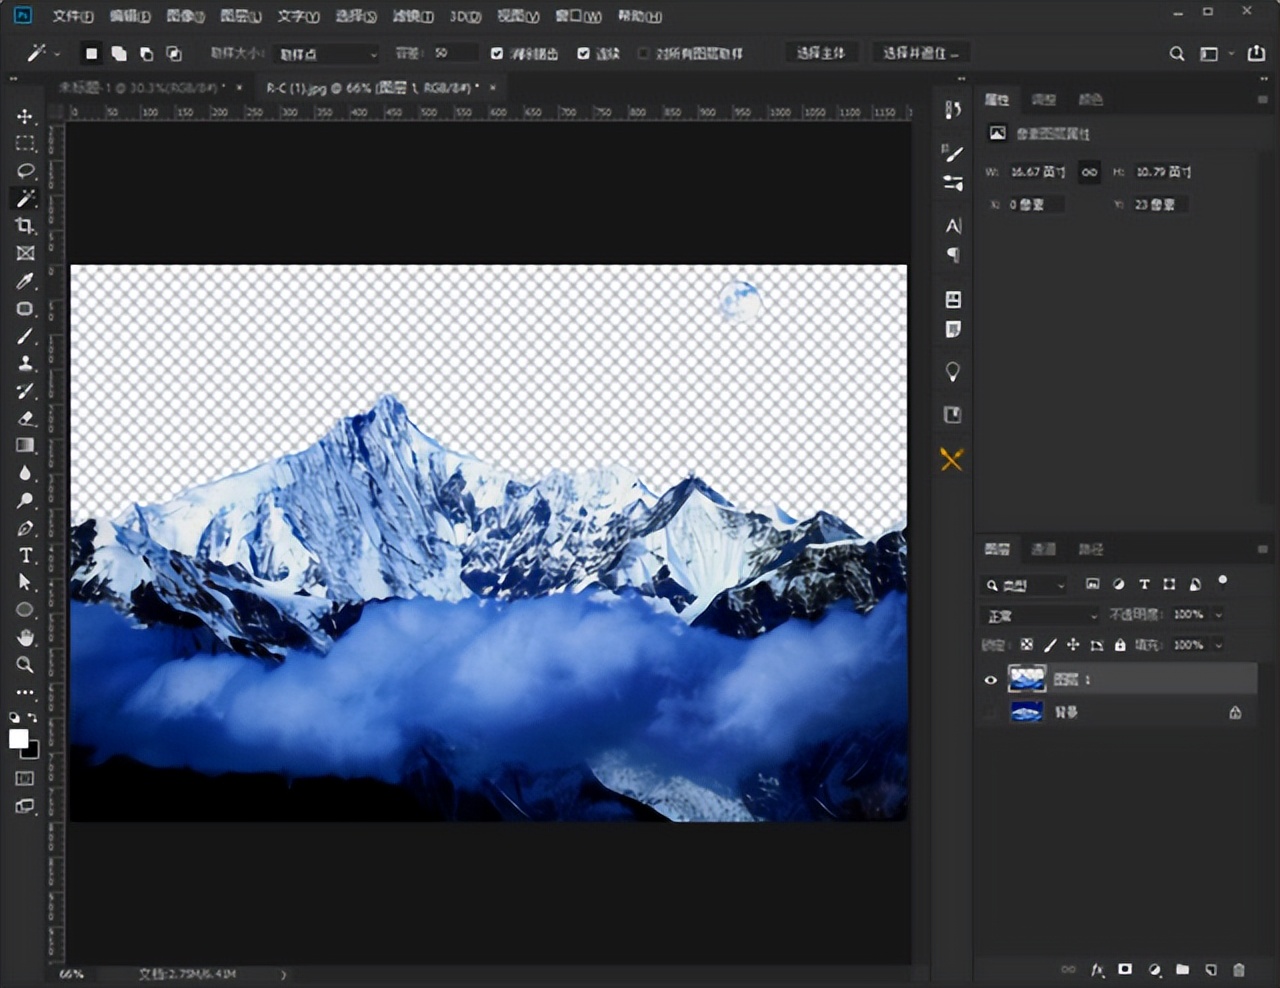Screen dimensions: 1280x988
Task: Click the trash icon to delete the layer
Action: [x=1239, y=969]
